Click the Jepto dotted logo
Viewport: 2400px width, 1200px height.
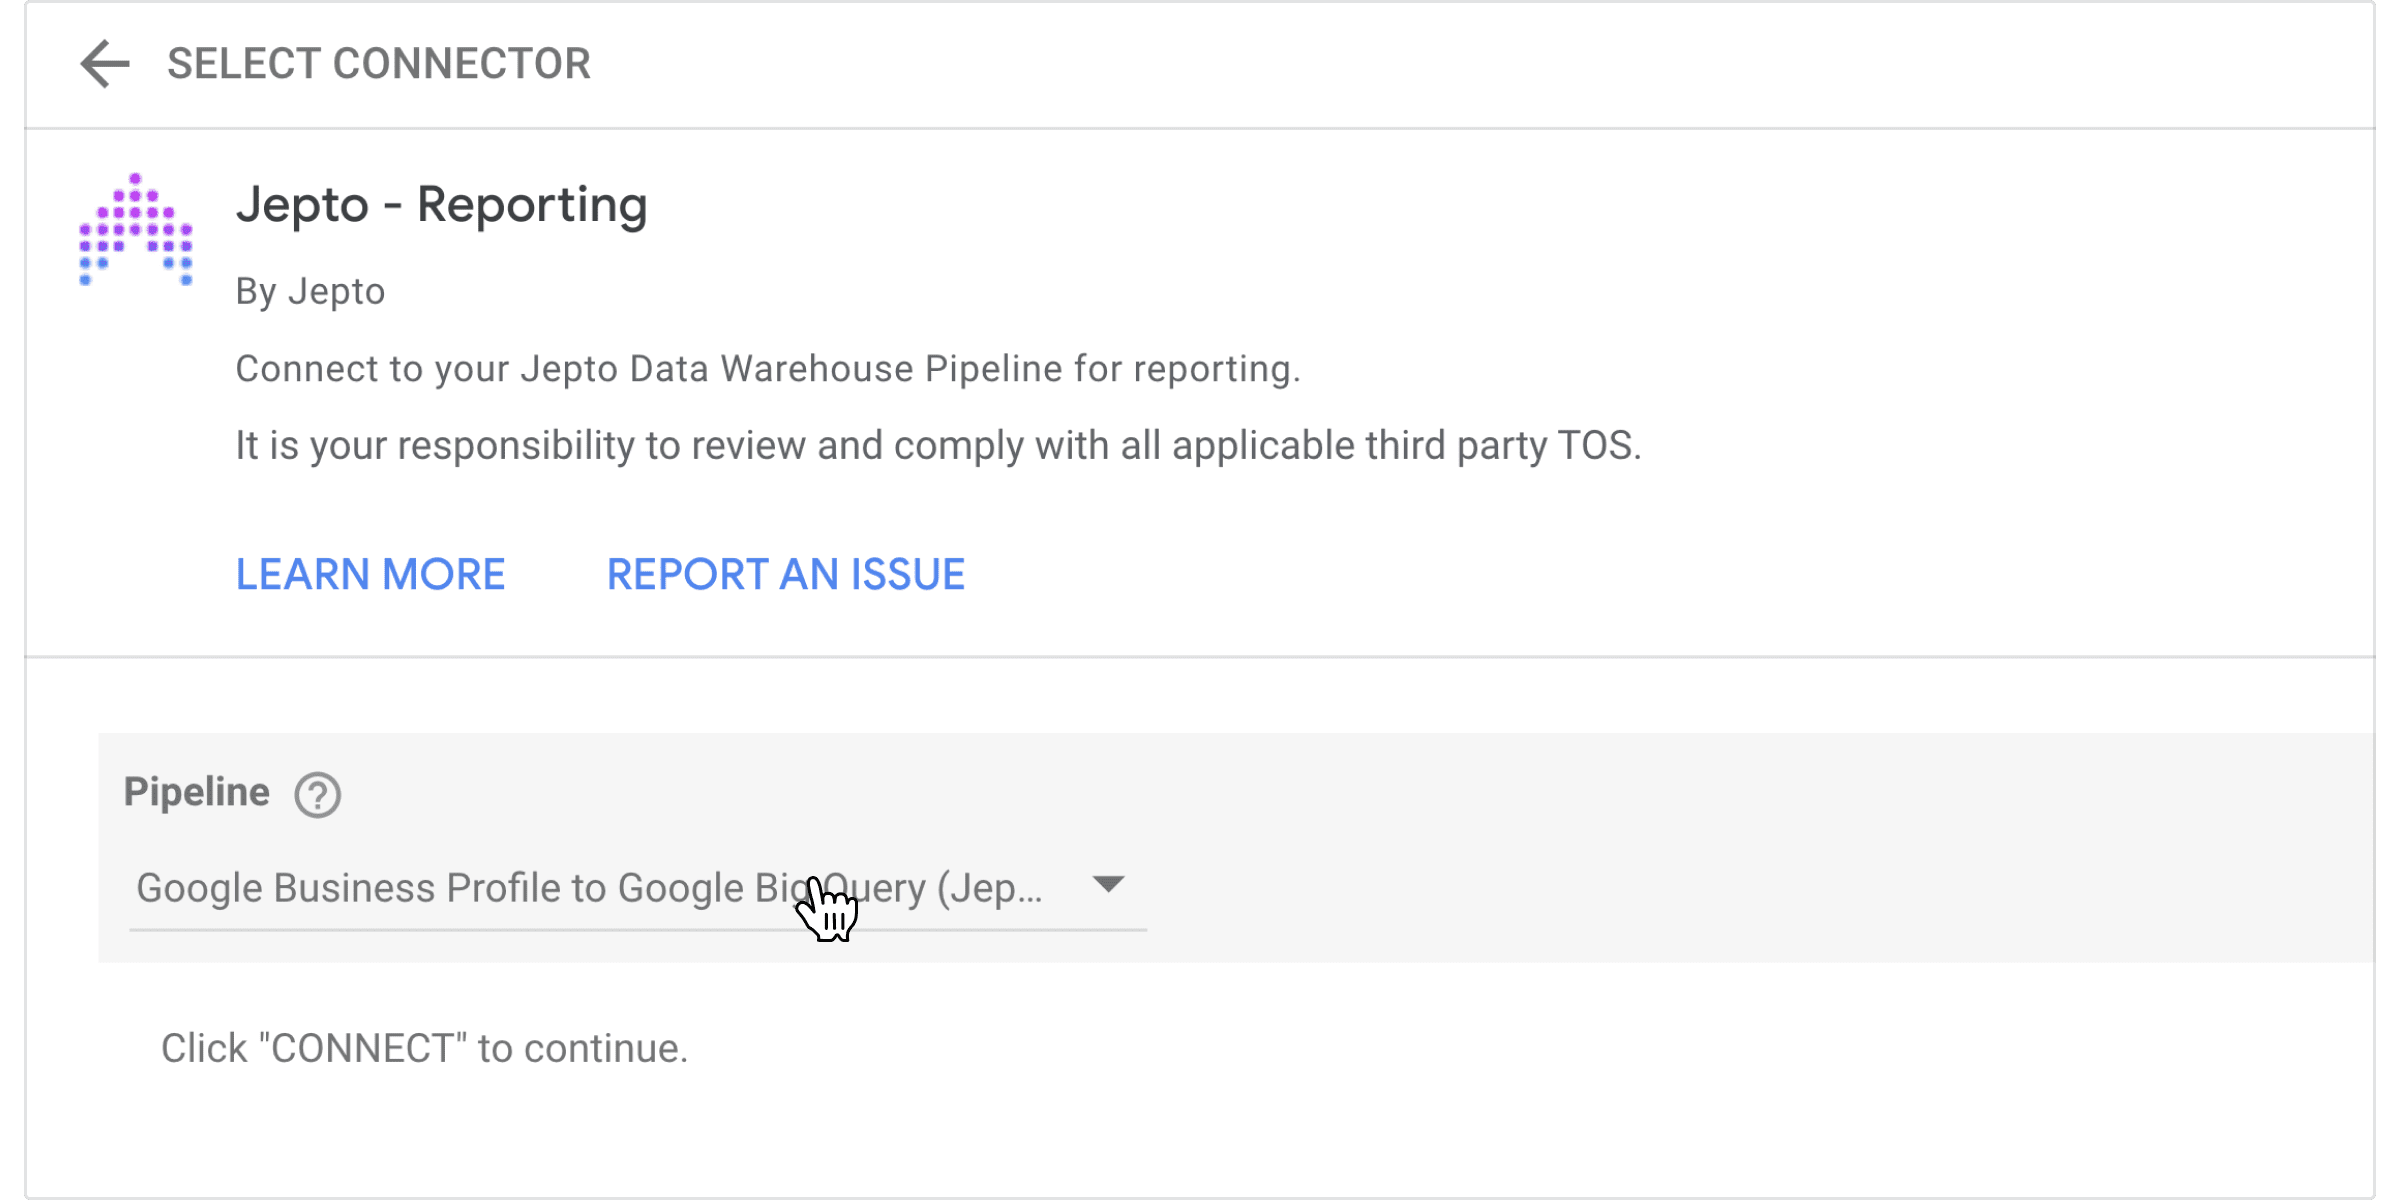[136, 229]
